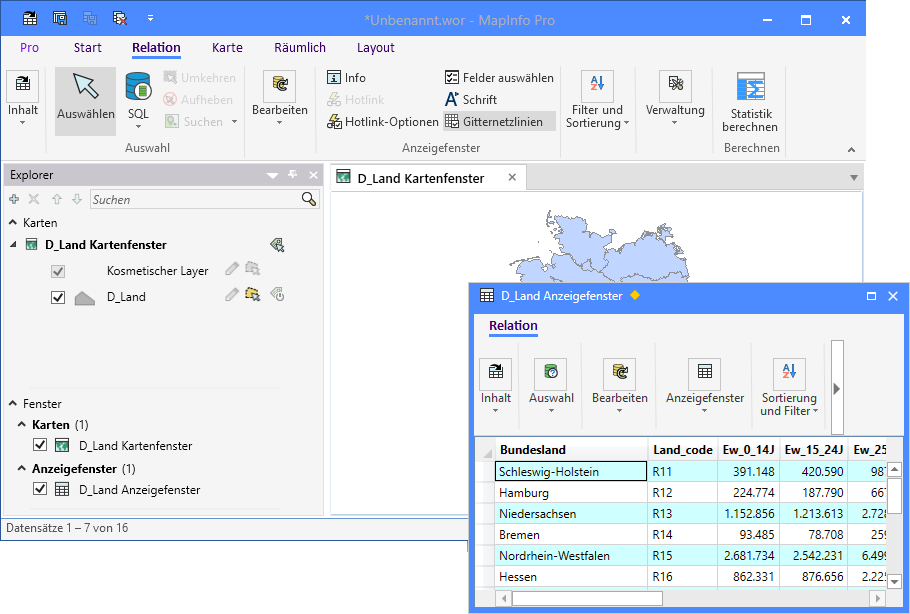Viewport: 910px width, 614px height.
Task: Toggle the editable pencil for Kosmetischer Layer
Action: (x=232, y=268)
